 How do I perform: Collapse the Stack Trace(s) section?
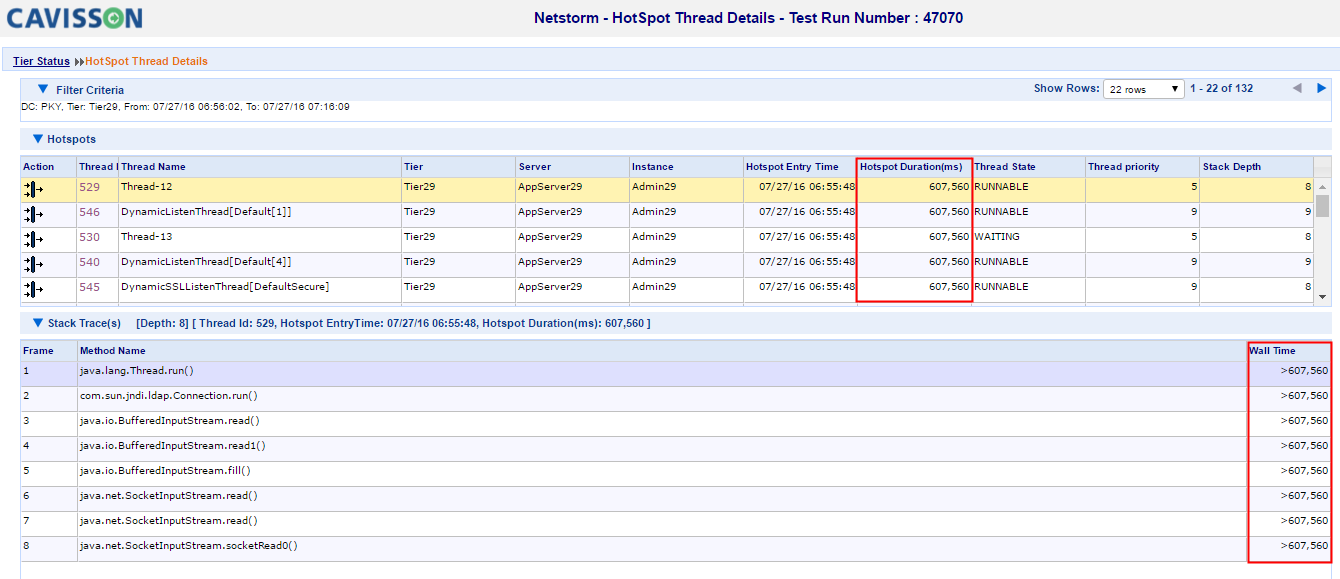38,323
